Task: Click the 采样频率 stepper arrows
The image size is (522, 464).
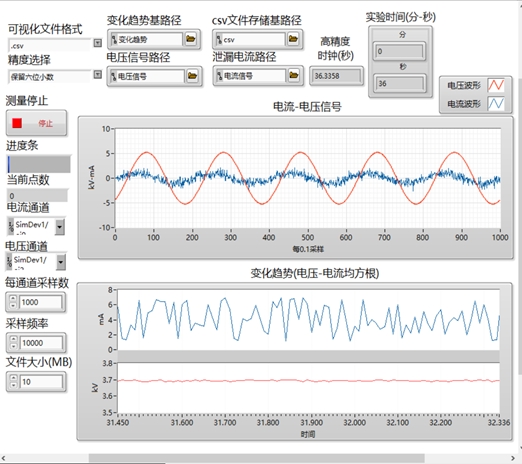Action: click(x=13, y=343)
